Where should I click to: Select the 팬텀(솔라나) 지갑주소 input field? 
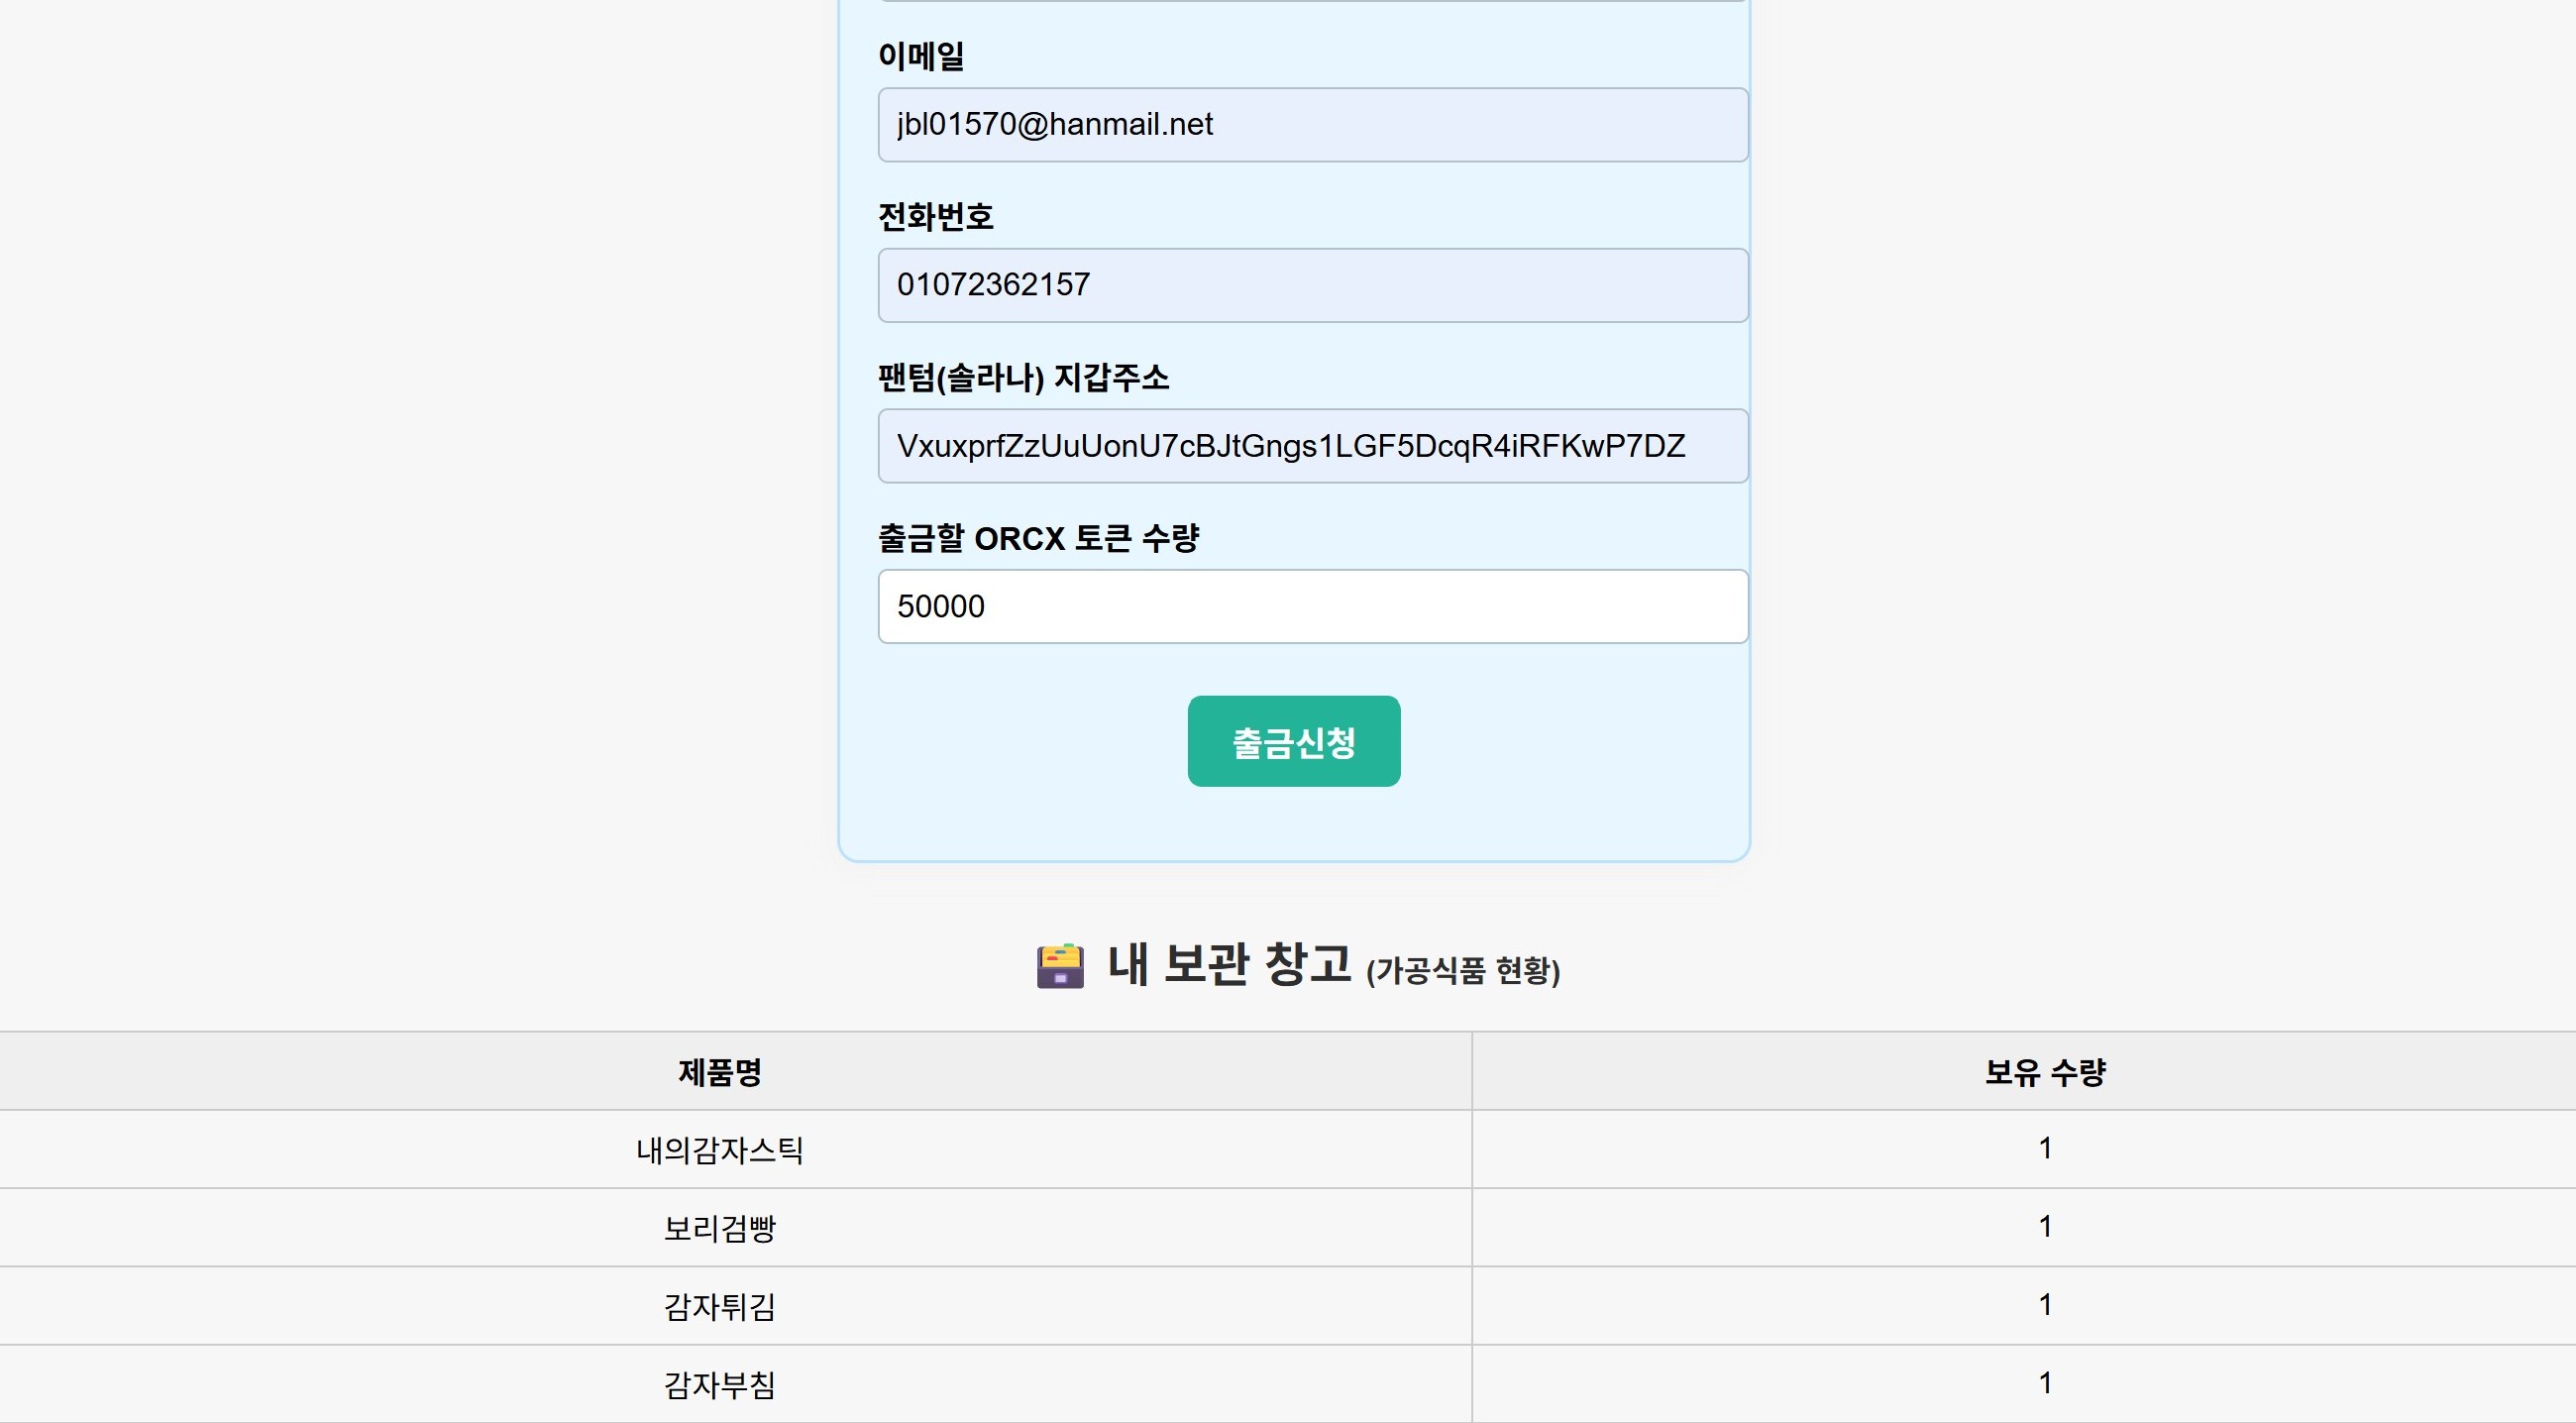point(1312,446)
